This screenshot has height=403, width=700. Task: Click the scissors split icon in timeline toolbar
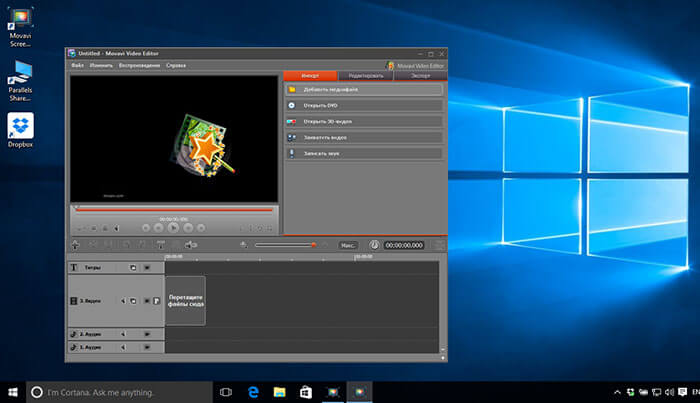[x=92, y=245]
